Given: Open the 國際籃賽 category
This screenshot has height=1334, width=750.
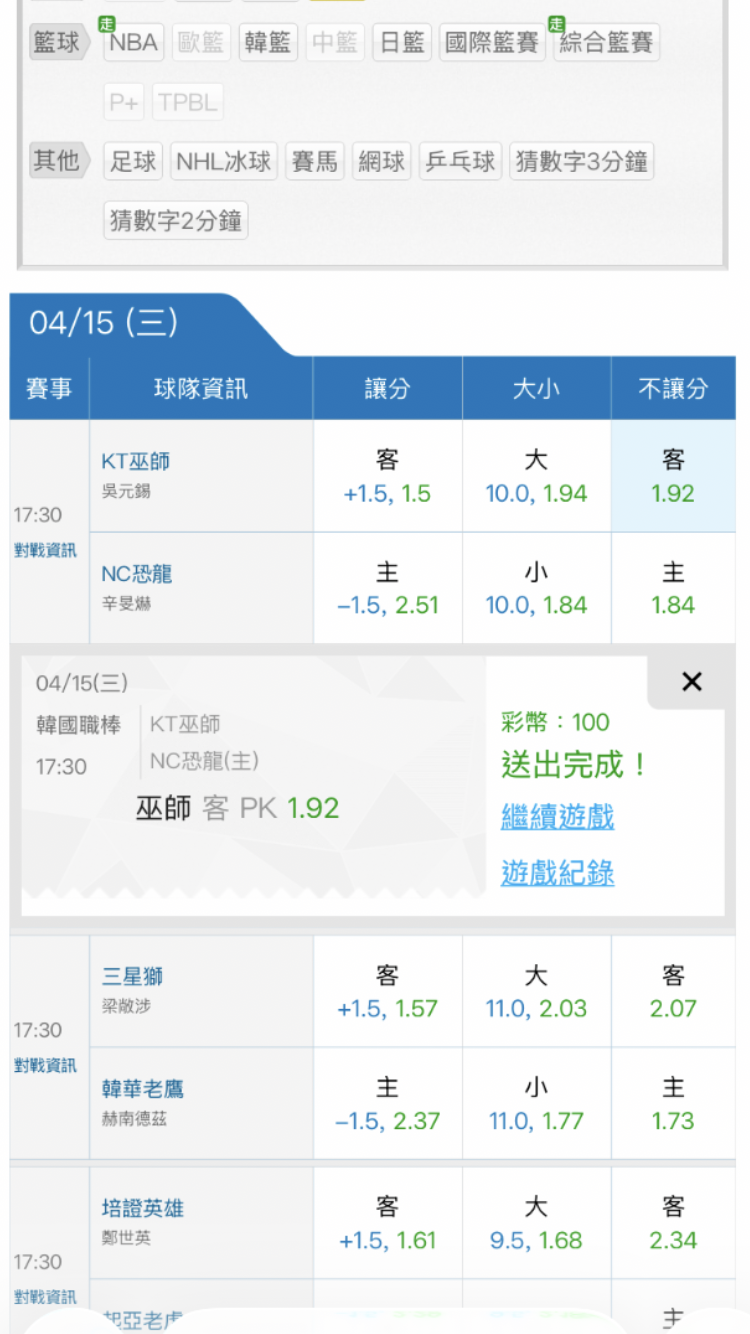Looking at the screenshot, I should pos(491,43).
